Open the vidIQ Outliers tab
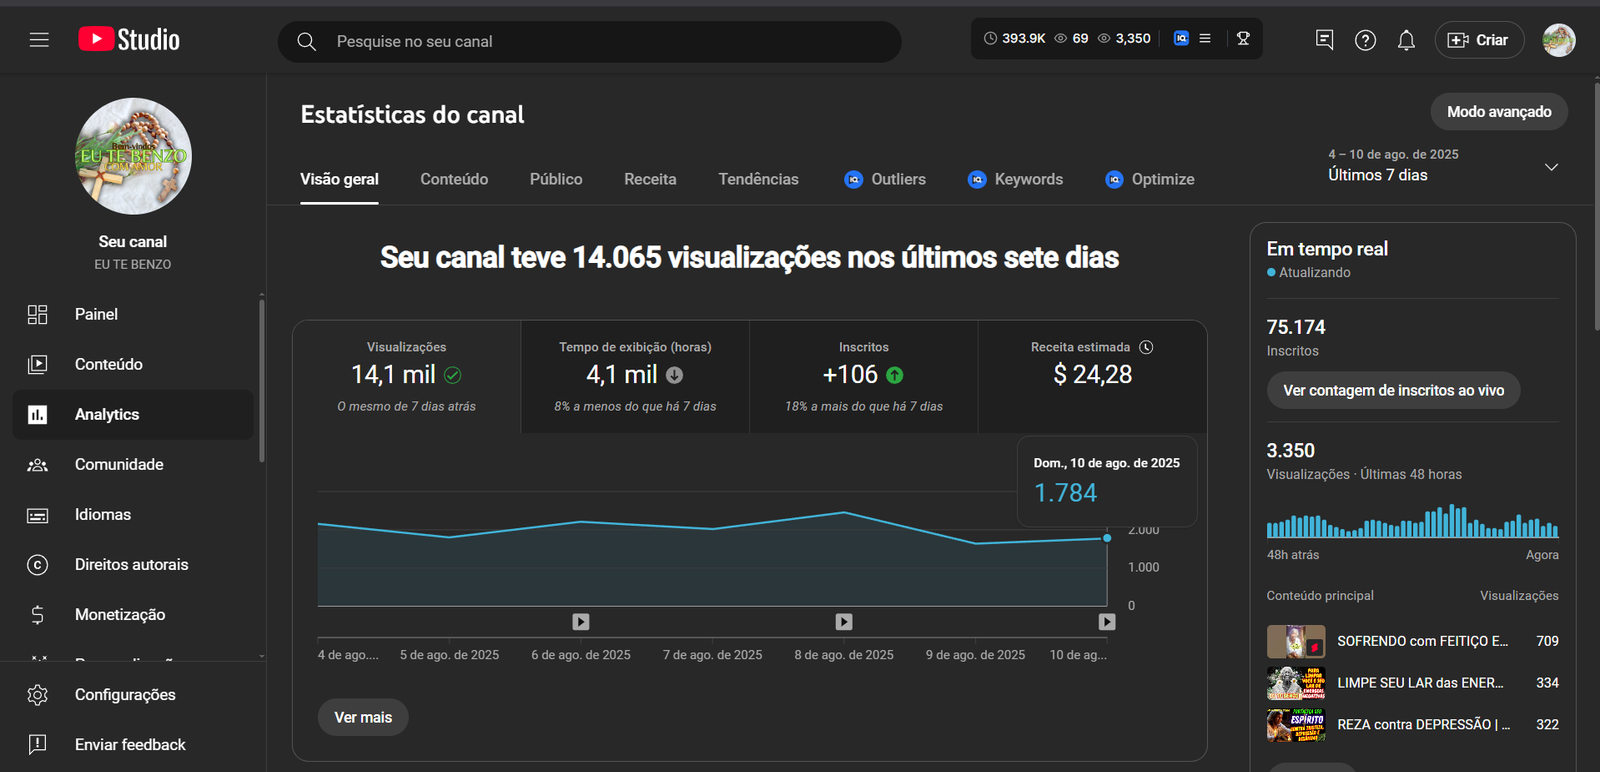This screenshot has height=772, width=1600. point(885,179)
